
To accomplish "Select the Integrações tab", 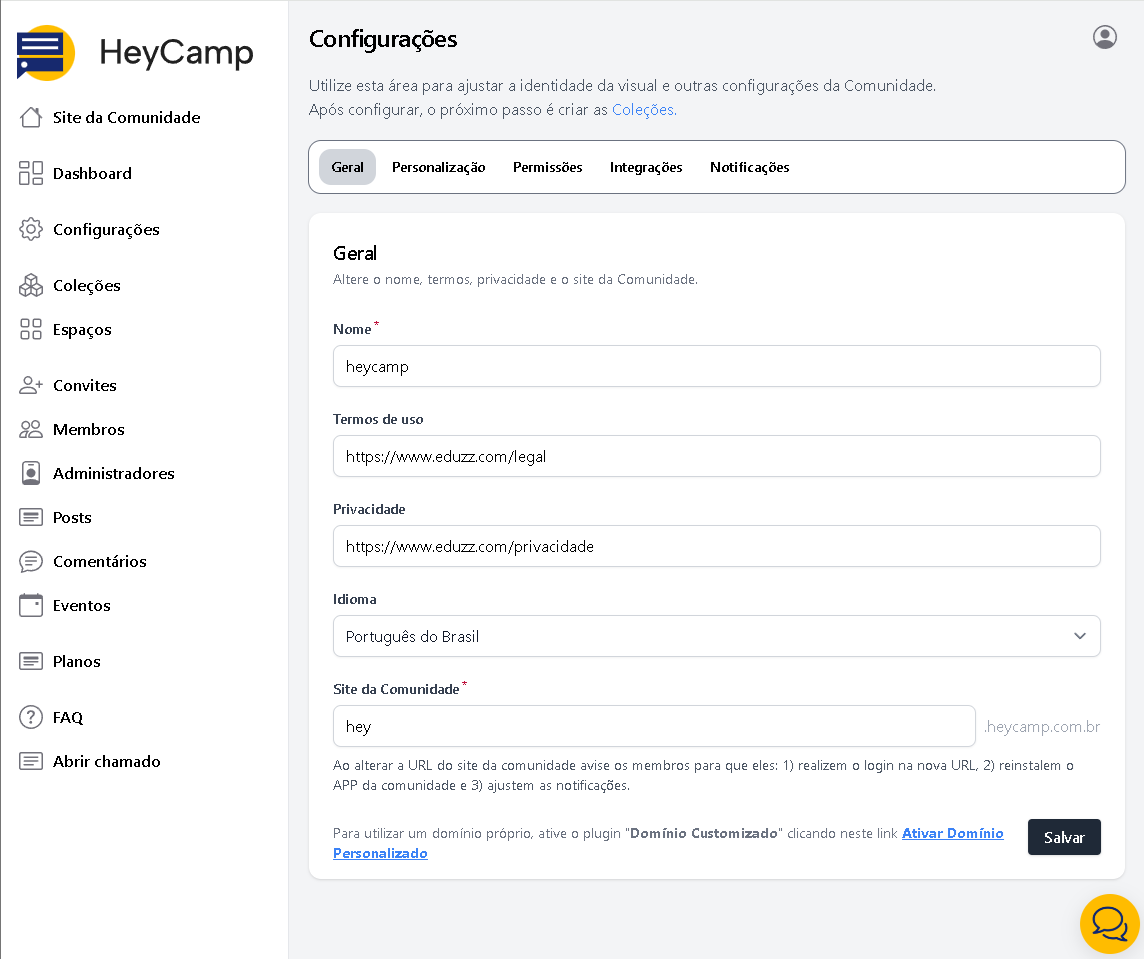I will 646,167.
